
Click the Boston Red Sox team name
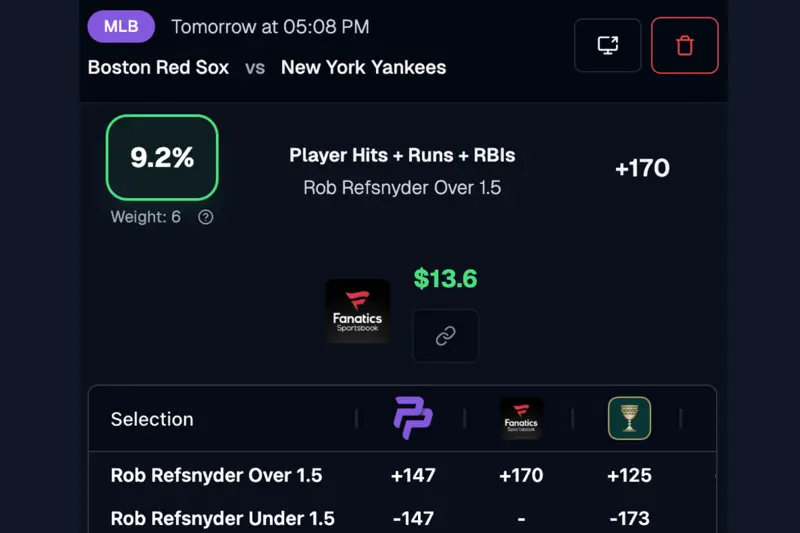point(158,68)
